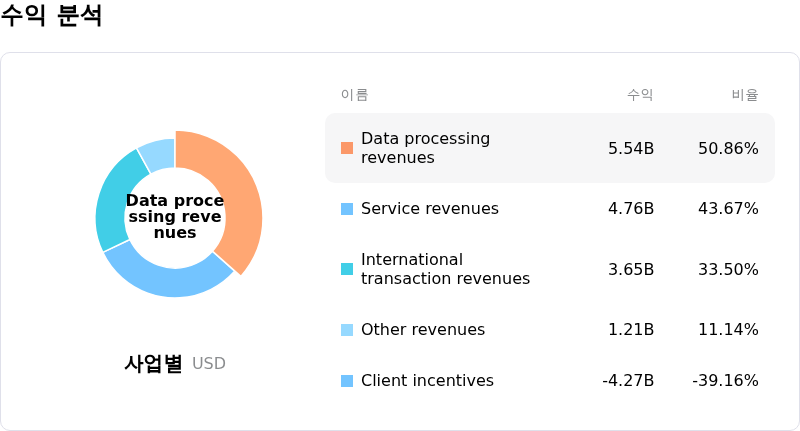Image resolution: width=800 pixels, height=431 pixels.
Task: Click the light blue Other revenues swatch
Action: 347,329
